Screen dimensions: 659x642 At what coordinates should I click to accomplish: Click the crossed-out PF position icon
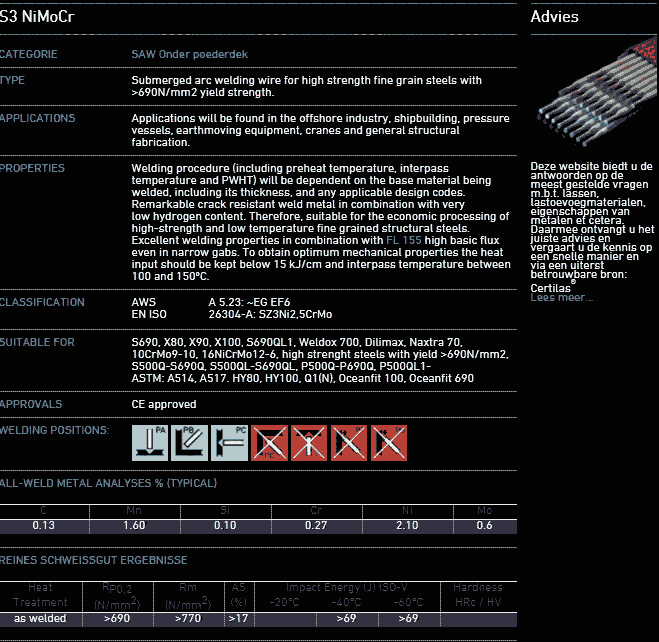(350, 442)
